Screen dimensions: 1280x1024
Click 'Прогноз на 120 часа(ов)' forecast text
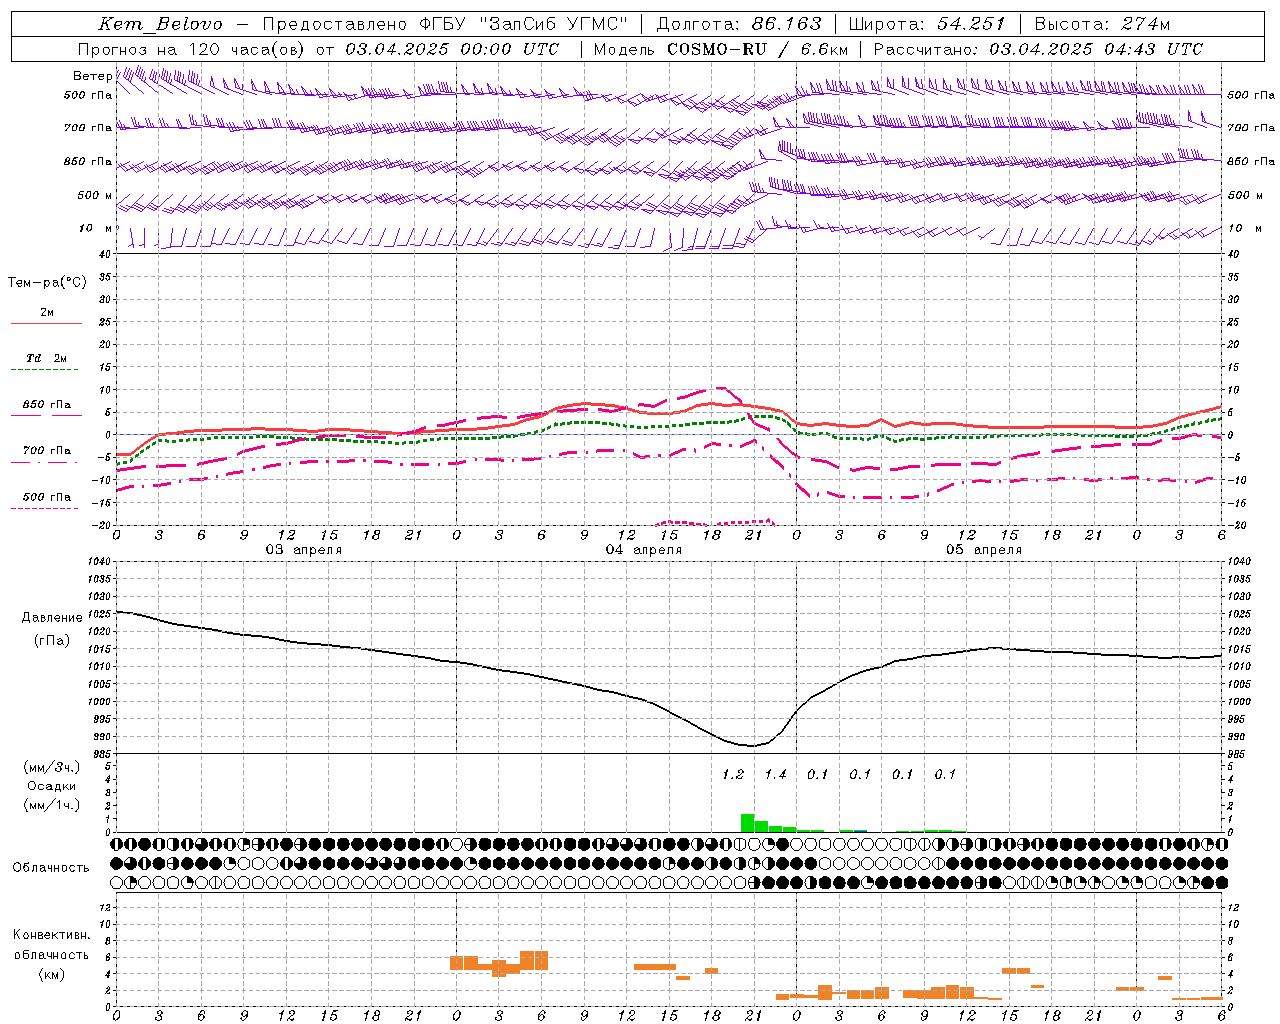[192, 49]
